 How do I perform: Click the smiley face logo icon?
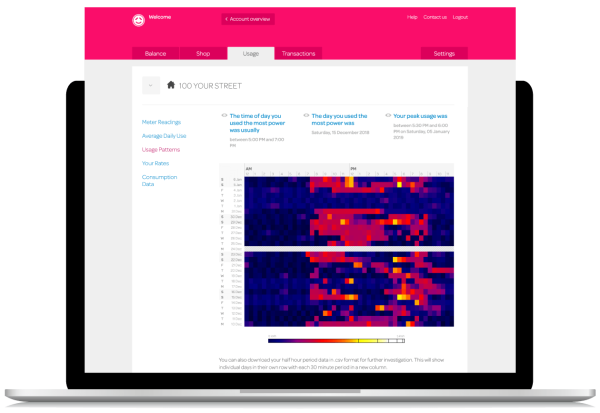click(138, 20)
